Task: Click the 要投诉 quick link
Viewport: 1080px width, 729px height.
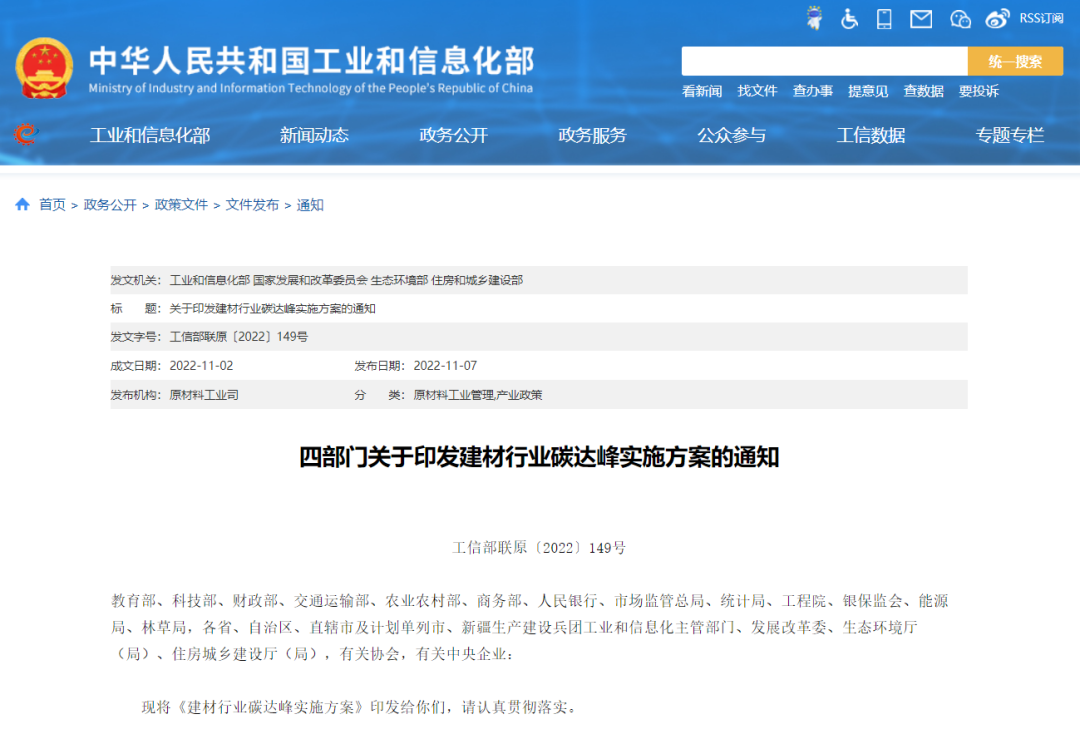Action: point(978,91)
